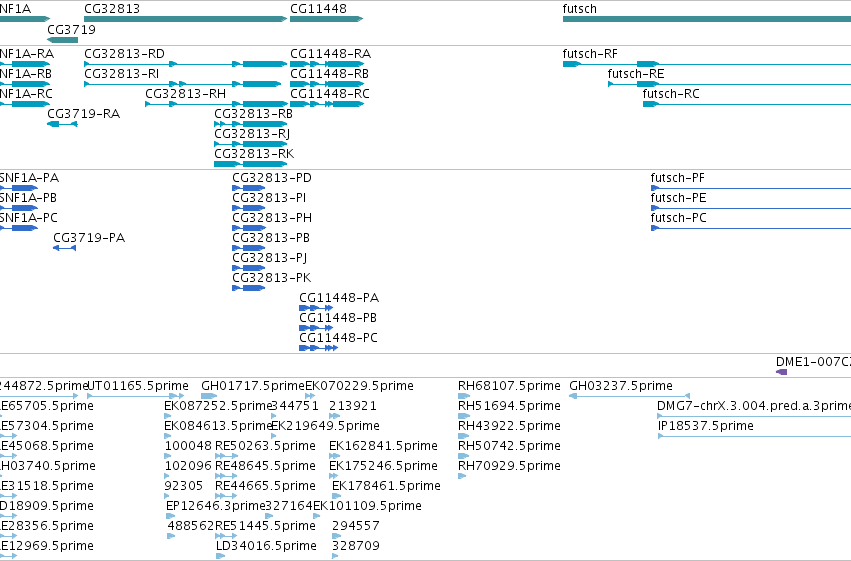The height and width of the screenshot is (561, 851).
Task: Click the CG32813-PB protein label
Action: tap(271, 238)
